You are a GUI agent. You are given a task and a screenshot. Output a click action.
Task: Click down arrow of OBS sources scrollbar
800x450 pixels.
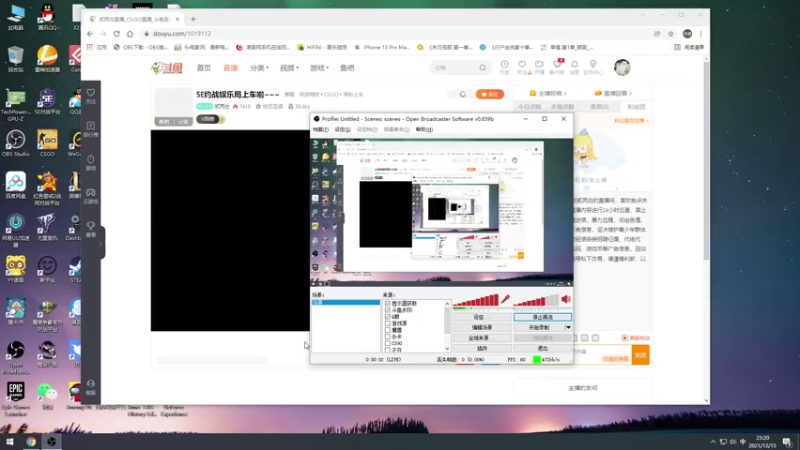[x=447, y=349]
